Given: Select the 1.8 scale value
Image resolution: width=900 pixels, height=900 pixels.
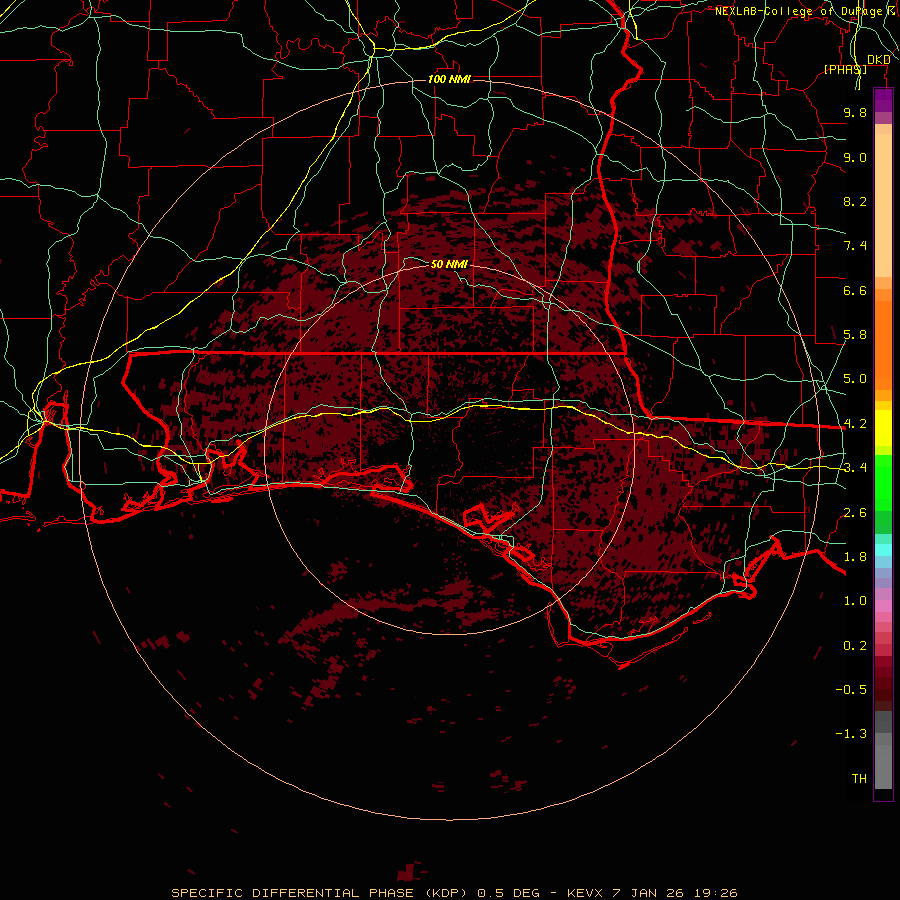Looking at the screenshot, I should 855,557.
